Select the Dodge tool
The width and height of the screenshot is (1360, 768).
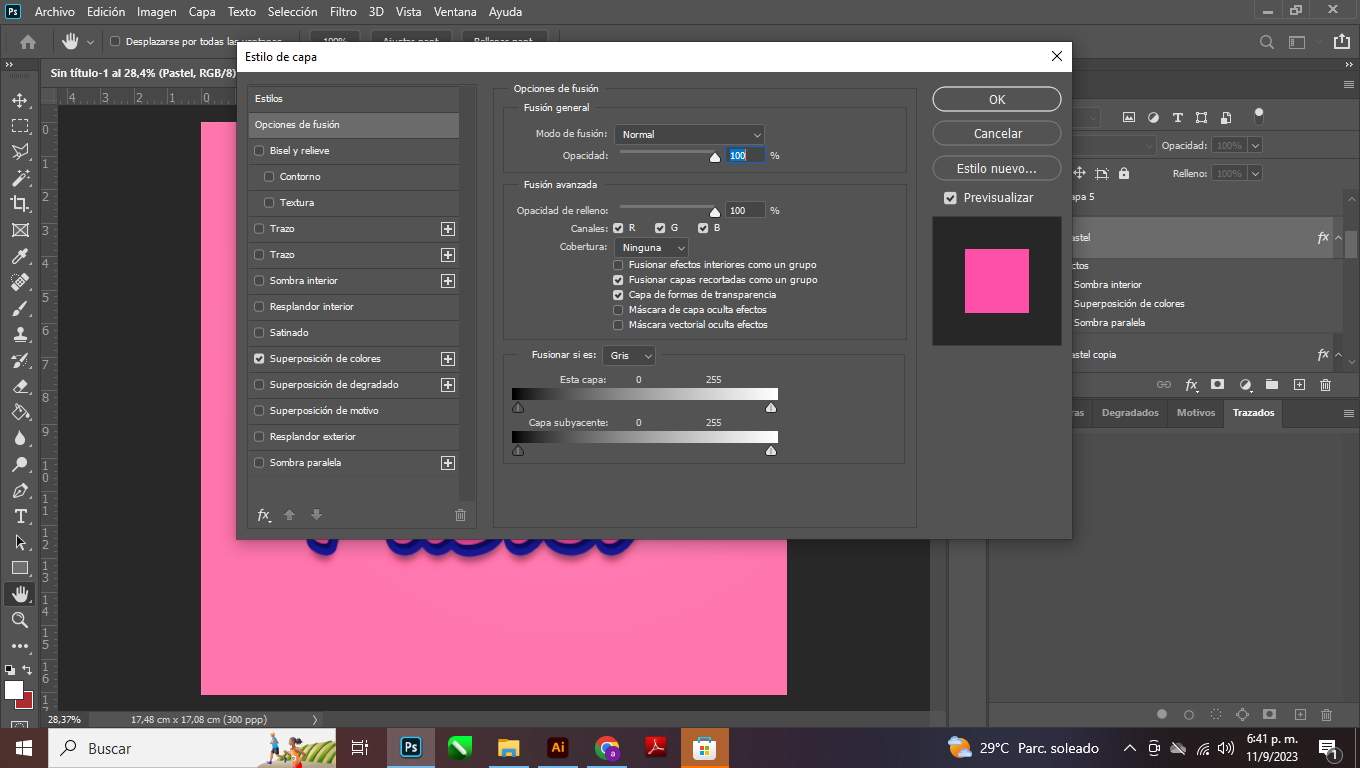click(20, 464)
